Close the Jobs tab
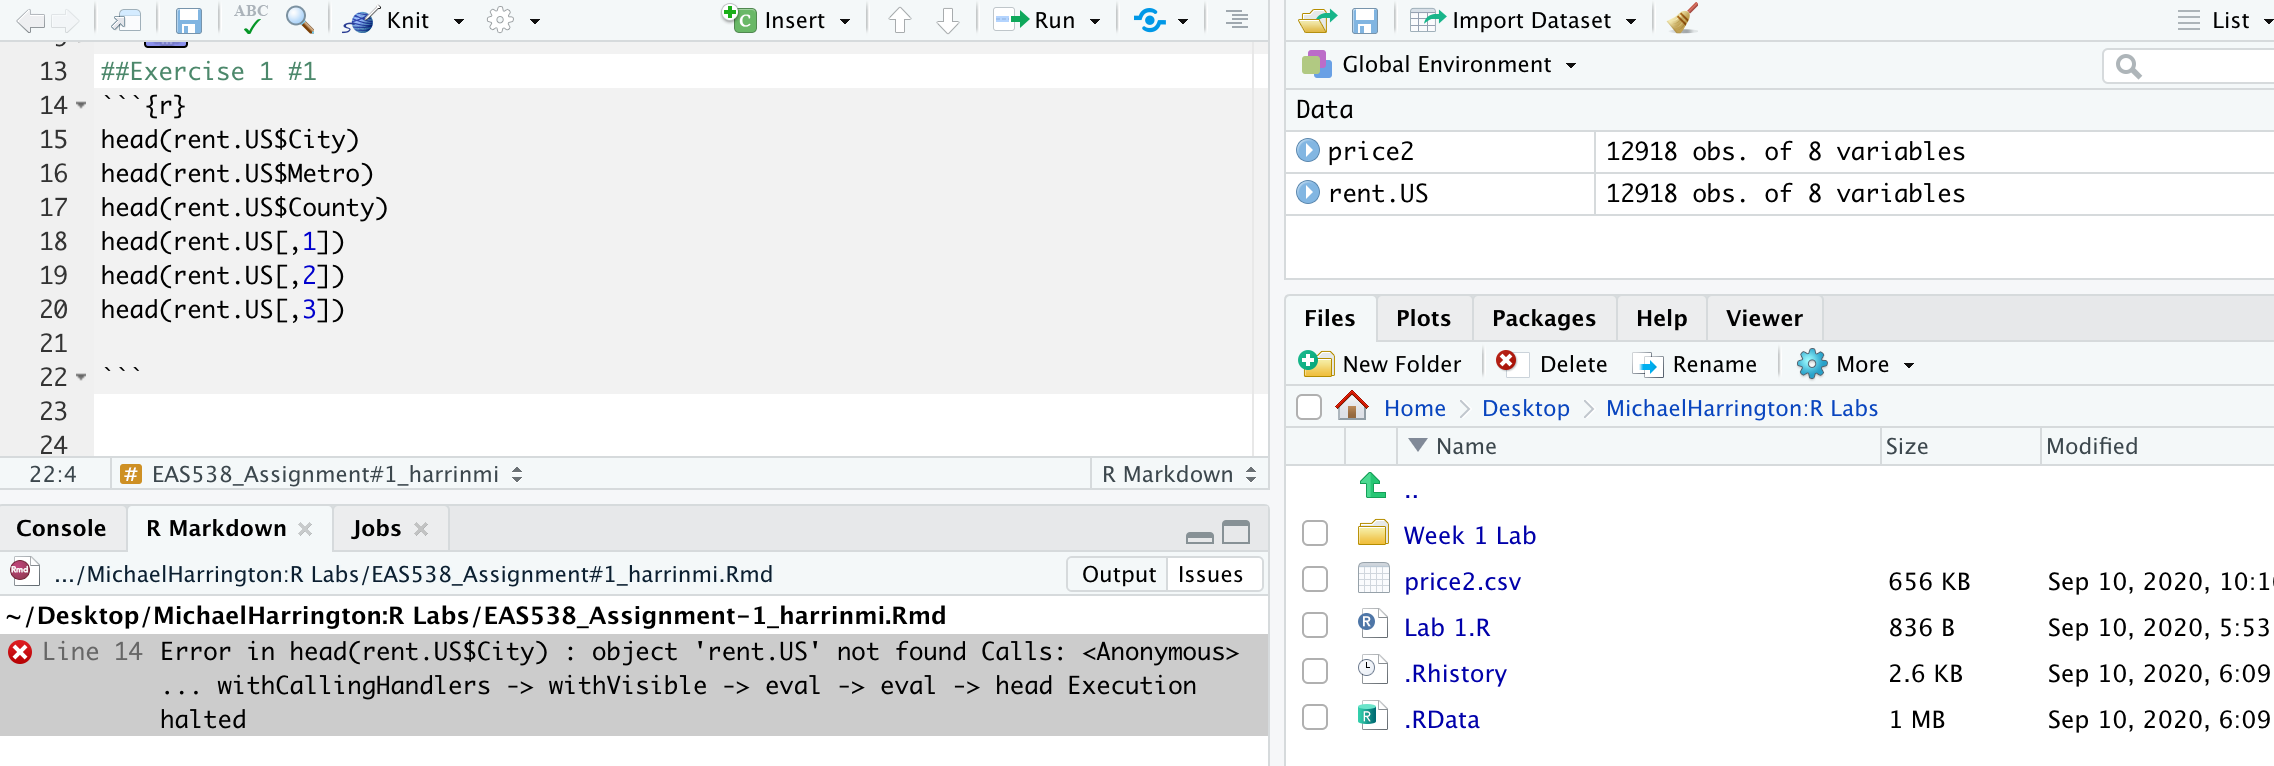The height and width of the screenshot is (766, 2274). [421, 529]
